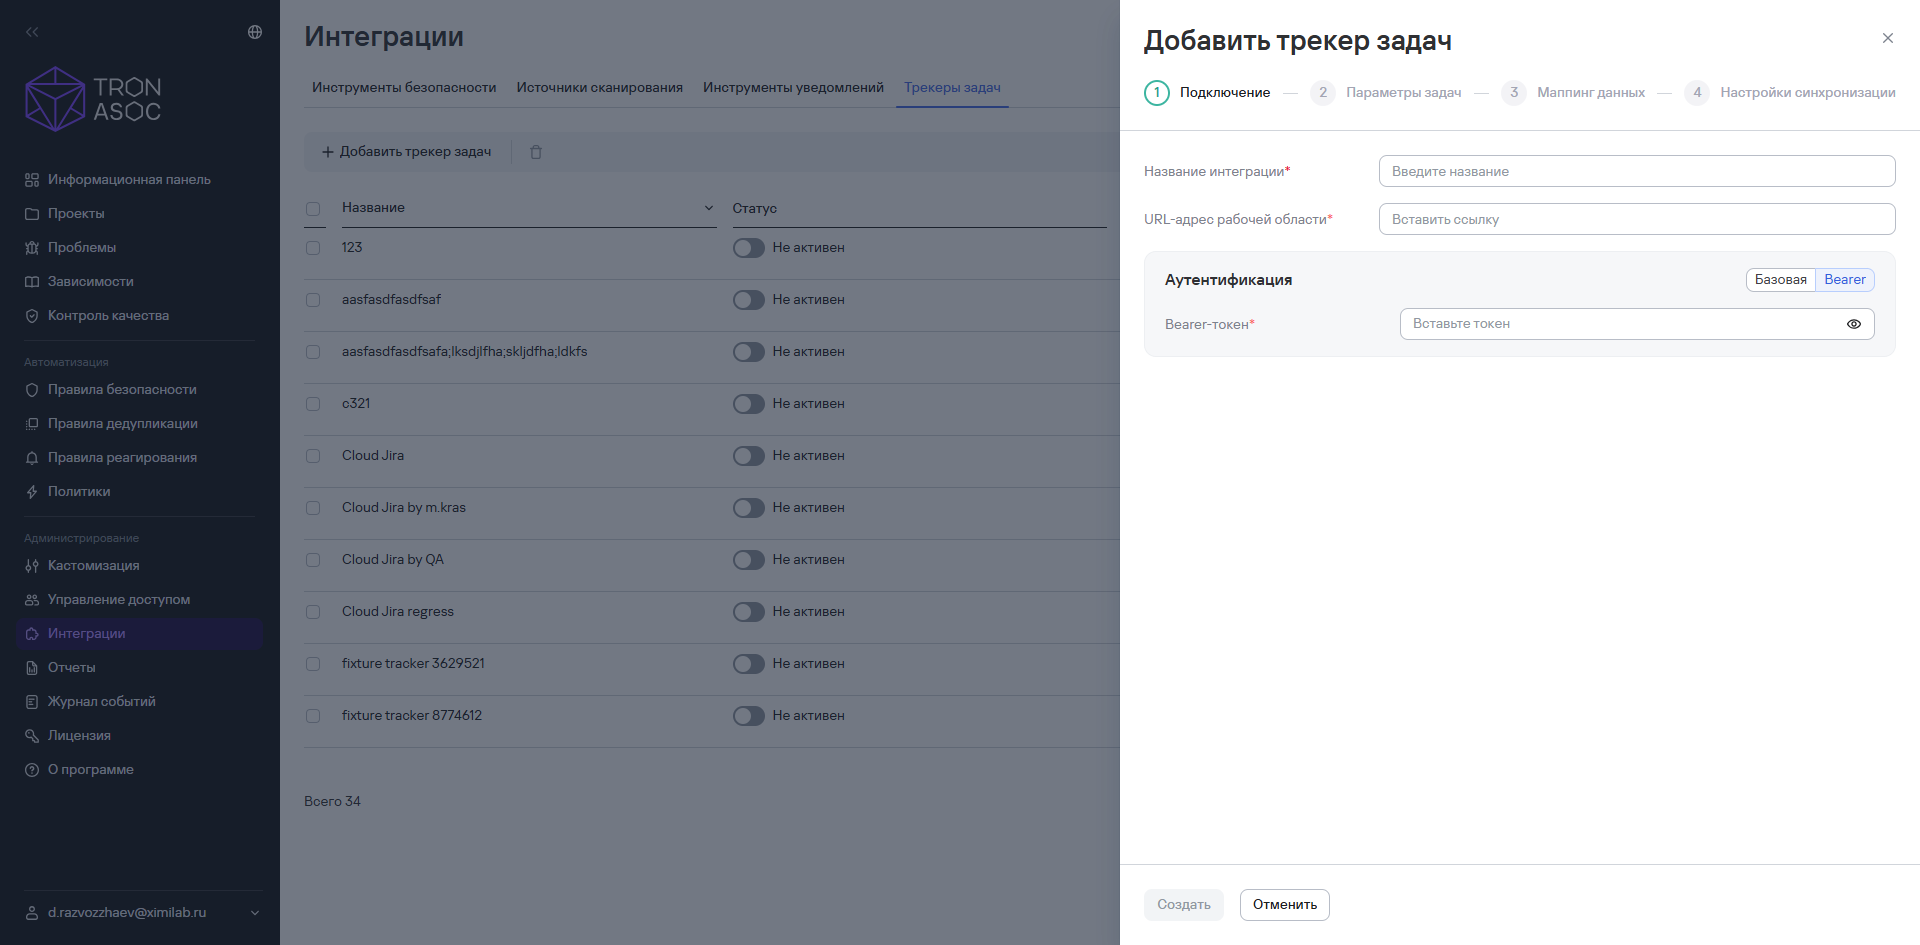The image size is (1920, 945).
Task: Switch to Источники сканирования tab
Action: pos(600,88)
